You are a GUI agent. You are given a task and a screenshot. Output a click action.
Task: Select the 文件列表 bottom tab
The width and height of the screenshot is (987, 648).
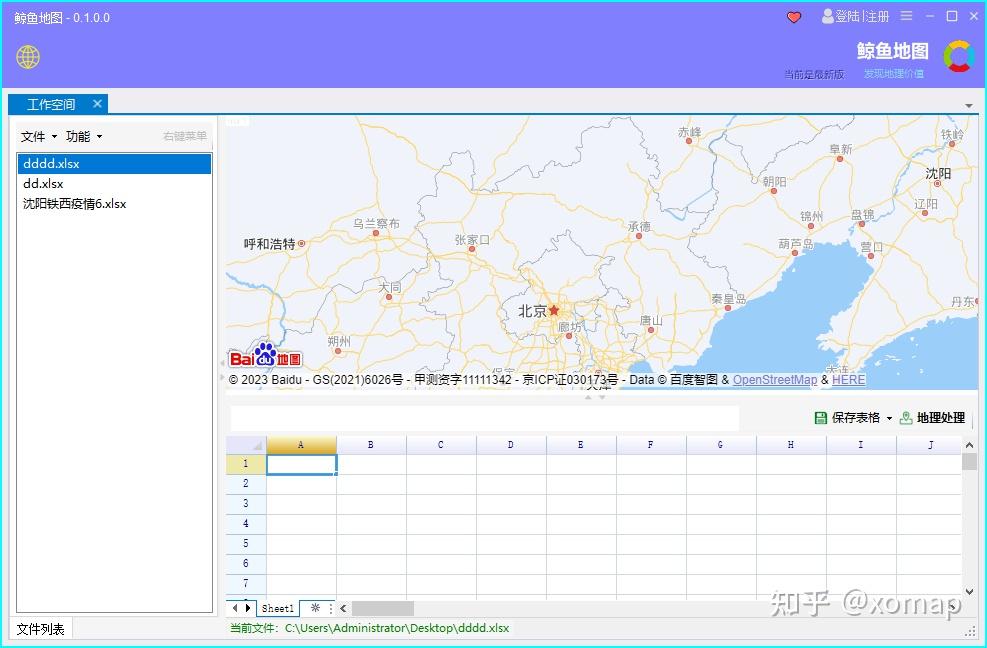pos(40,629)
